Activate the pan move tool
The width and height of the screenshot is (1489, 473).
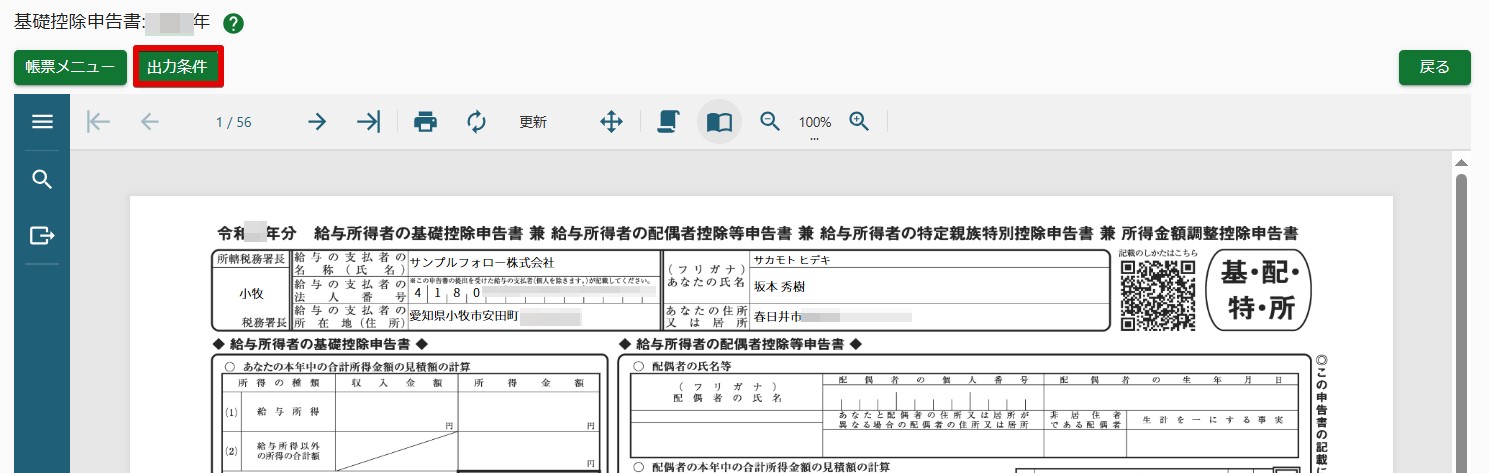coord(611,122)
